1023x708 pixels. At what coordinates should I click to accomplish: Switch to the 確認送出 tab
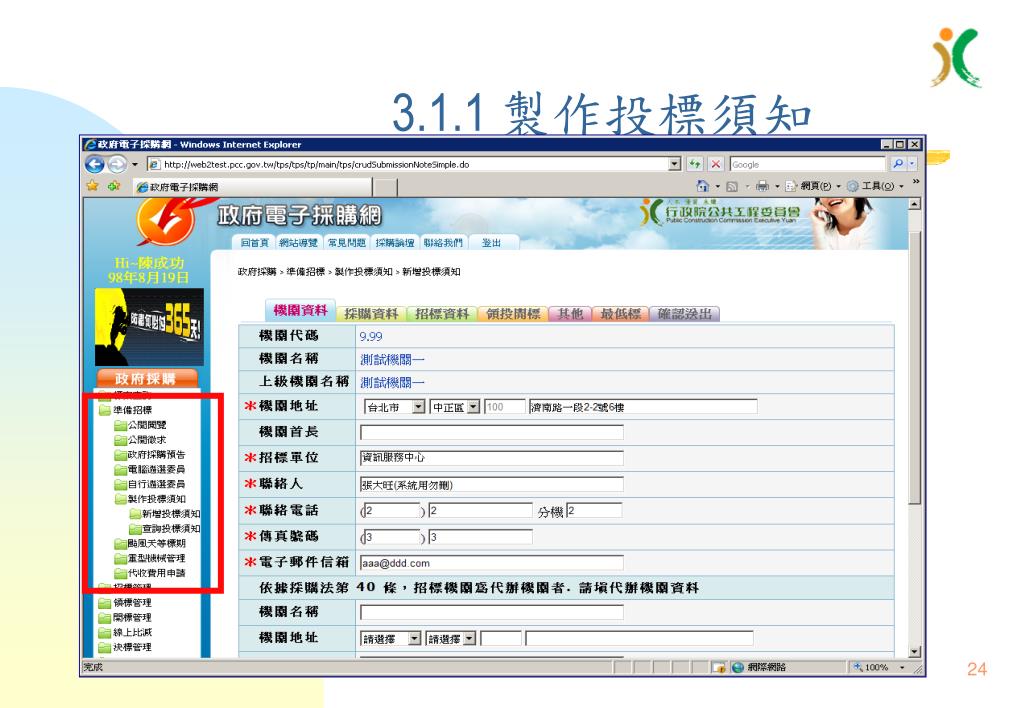684,314
